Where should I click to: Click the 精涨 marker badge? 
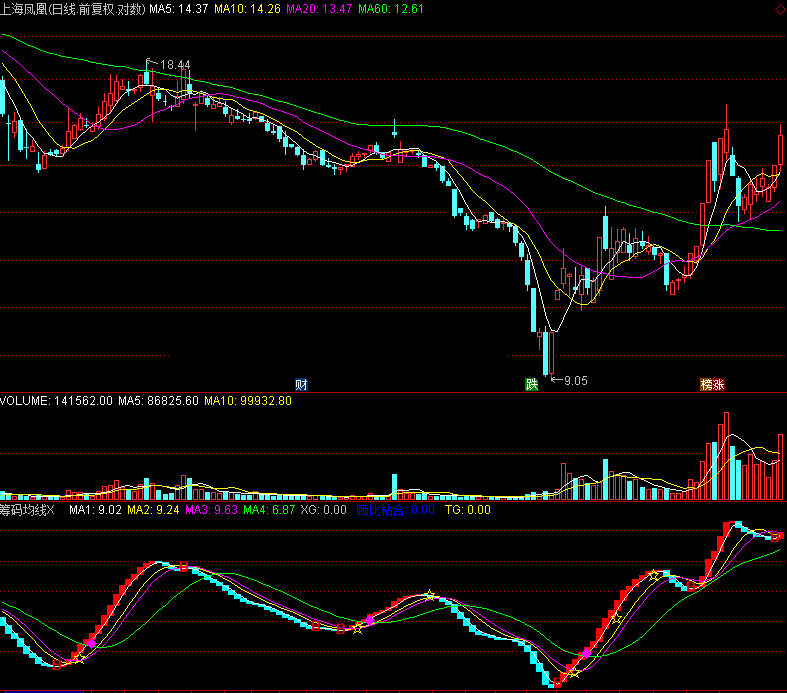(712, 384)
